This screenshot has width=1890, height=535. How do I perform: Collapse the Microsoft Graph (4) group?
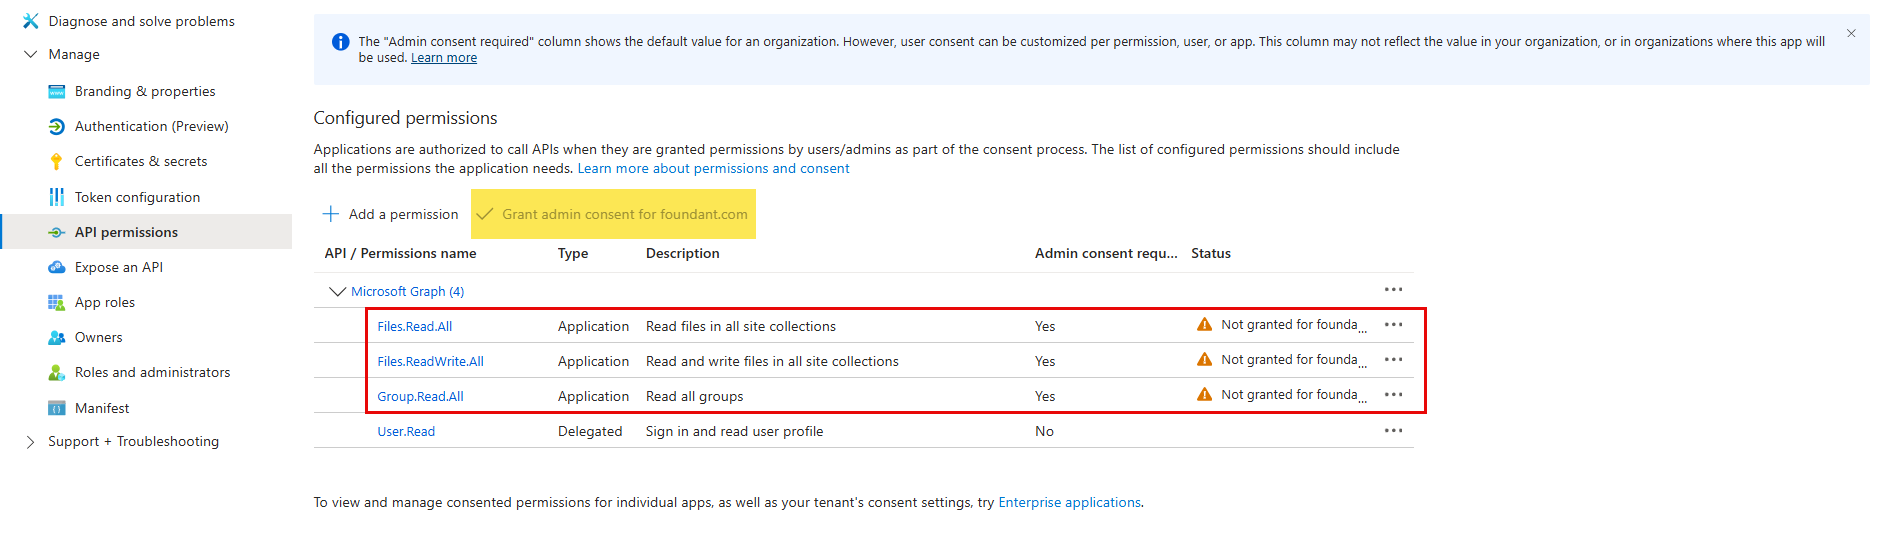[337, 291]
